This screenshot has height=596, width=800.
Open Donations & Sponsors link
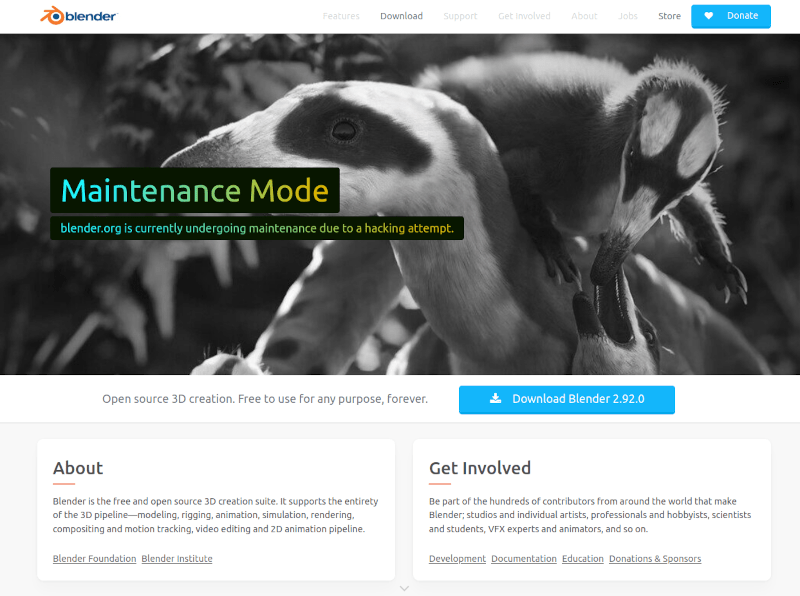(x=655, y=559)
